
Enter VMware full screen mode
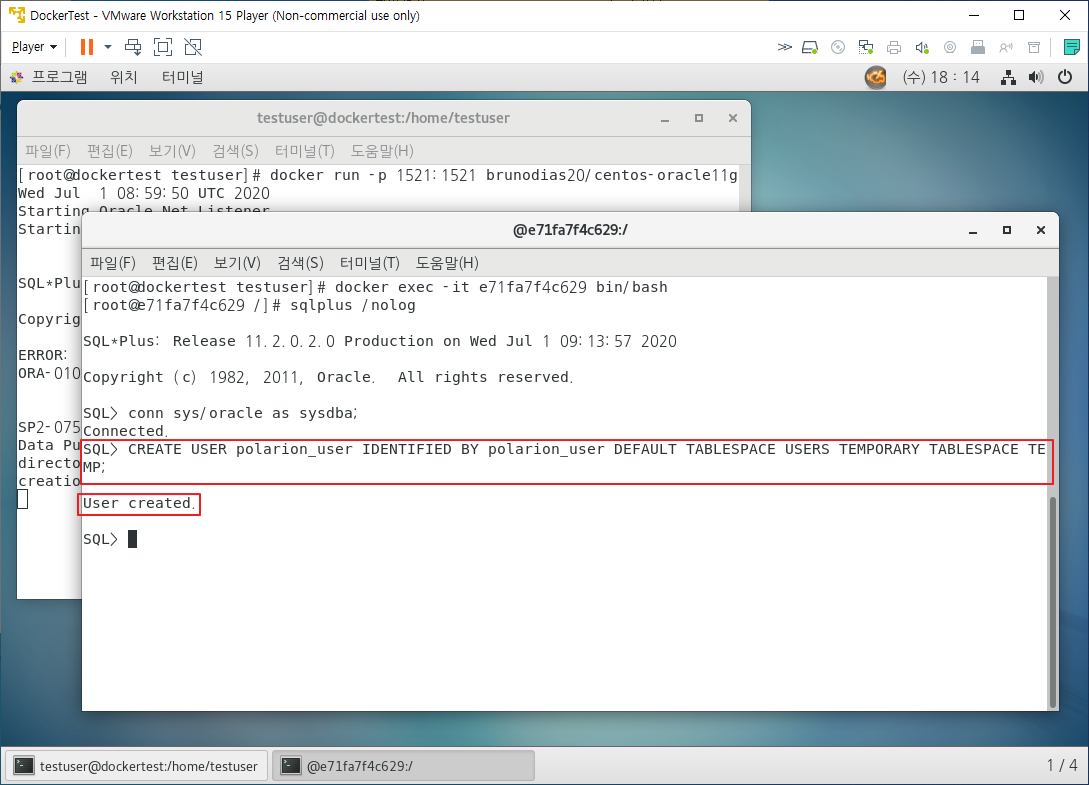pos(163,47)
